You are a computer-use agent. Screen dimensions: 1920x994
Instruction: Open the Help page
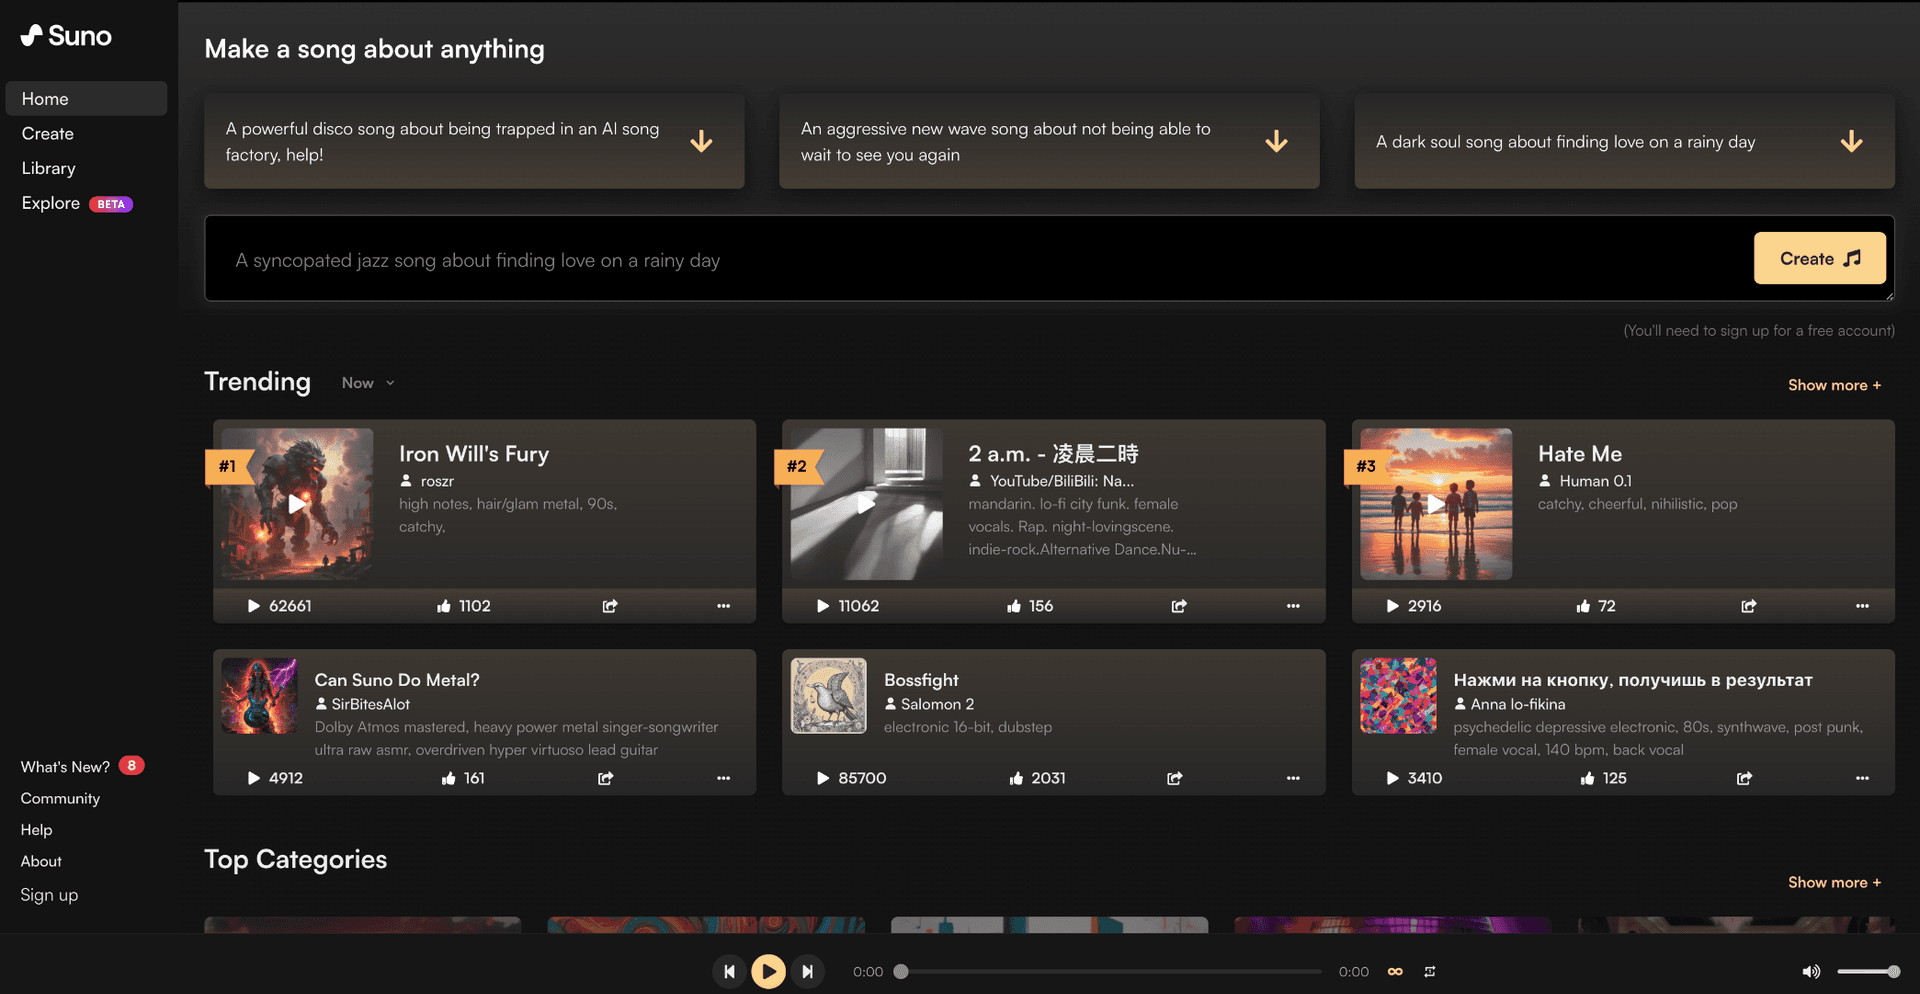pos(36,830)
